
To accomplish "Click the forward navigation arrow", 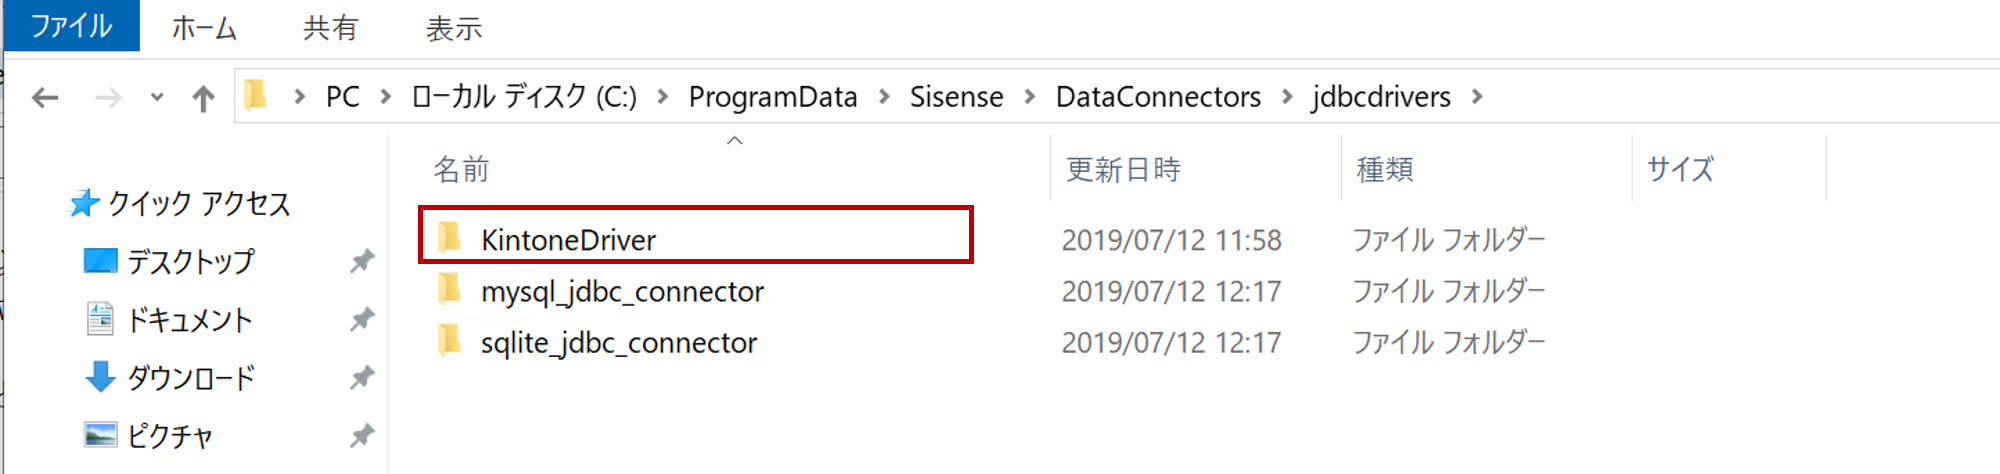I will click(x=108, y=97).
